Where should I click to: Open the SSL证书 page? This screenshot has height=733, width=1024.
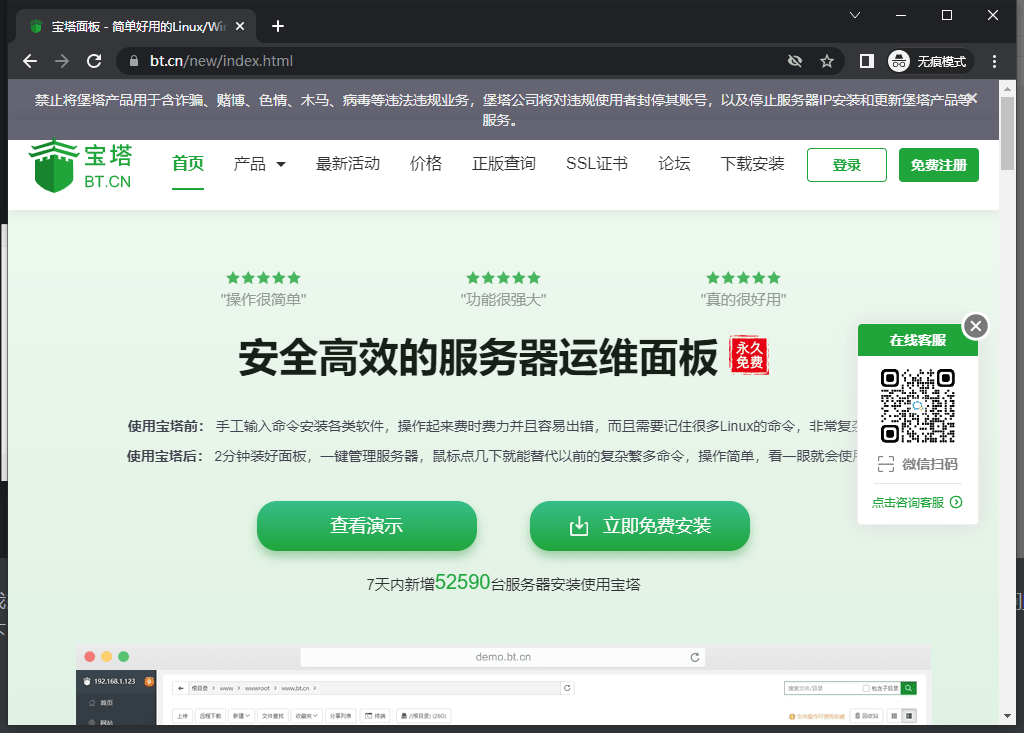tap(596, 164)
